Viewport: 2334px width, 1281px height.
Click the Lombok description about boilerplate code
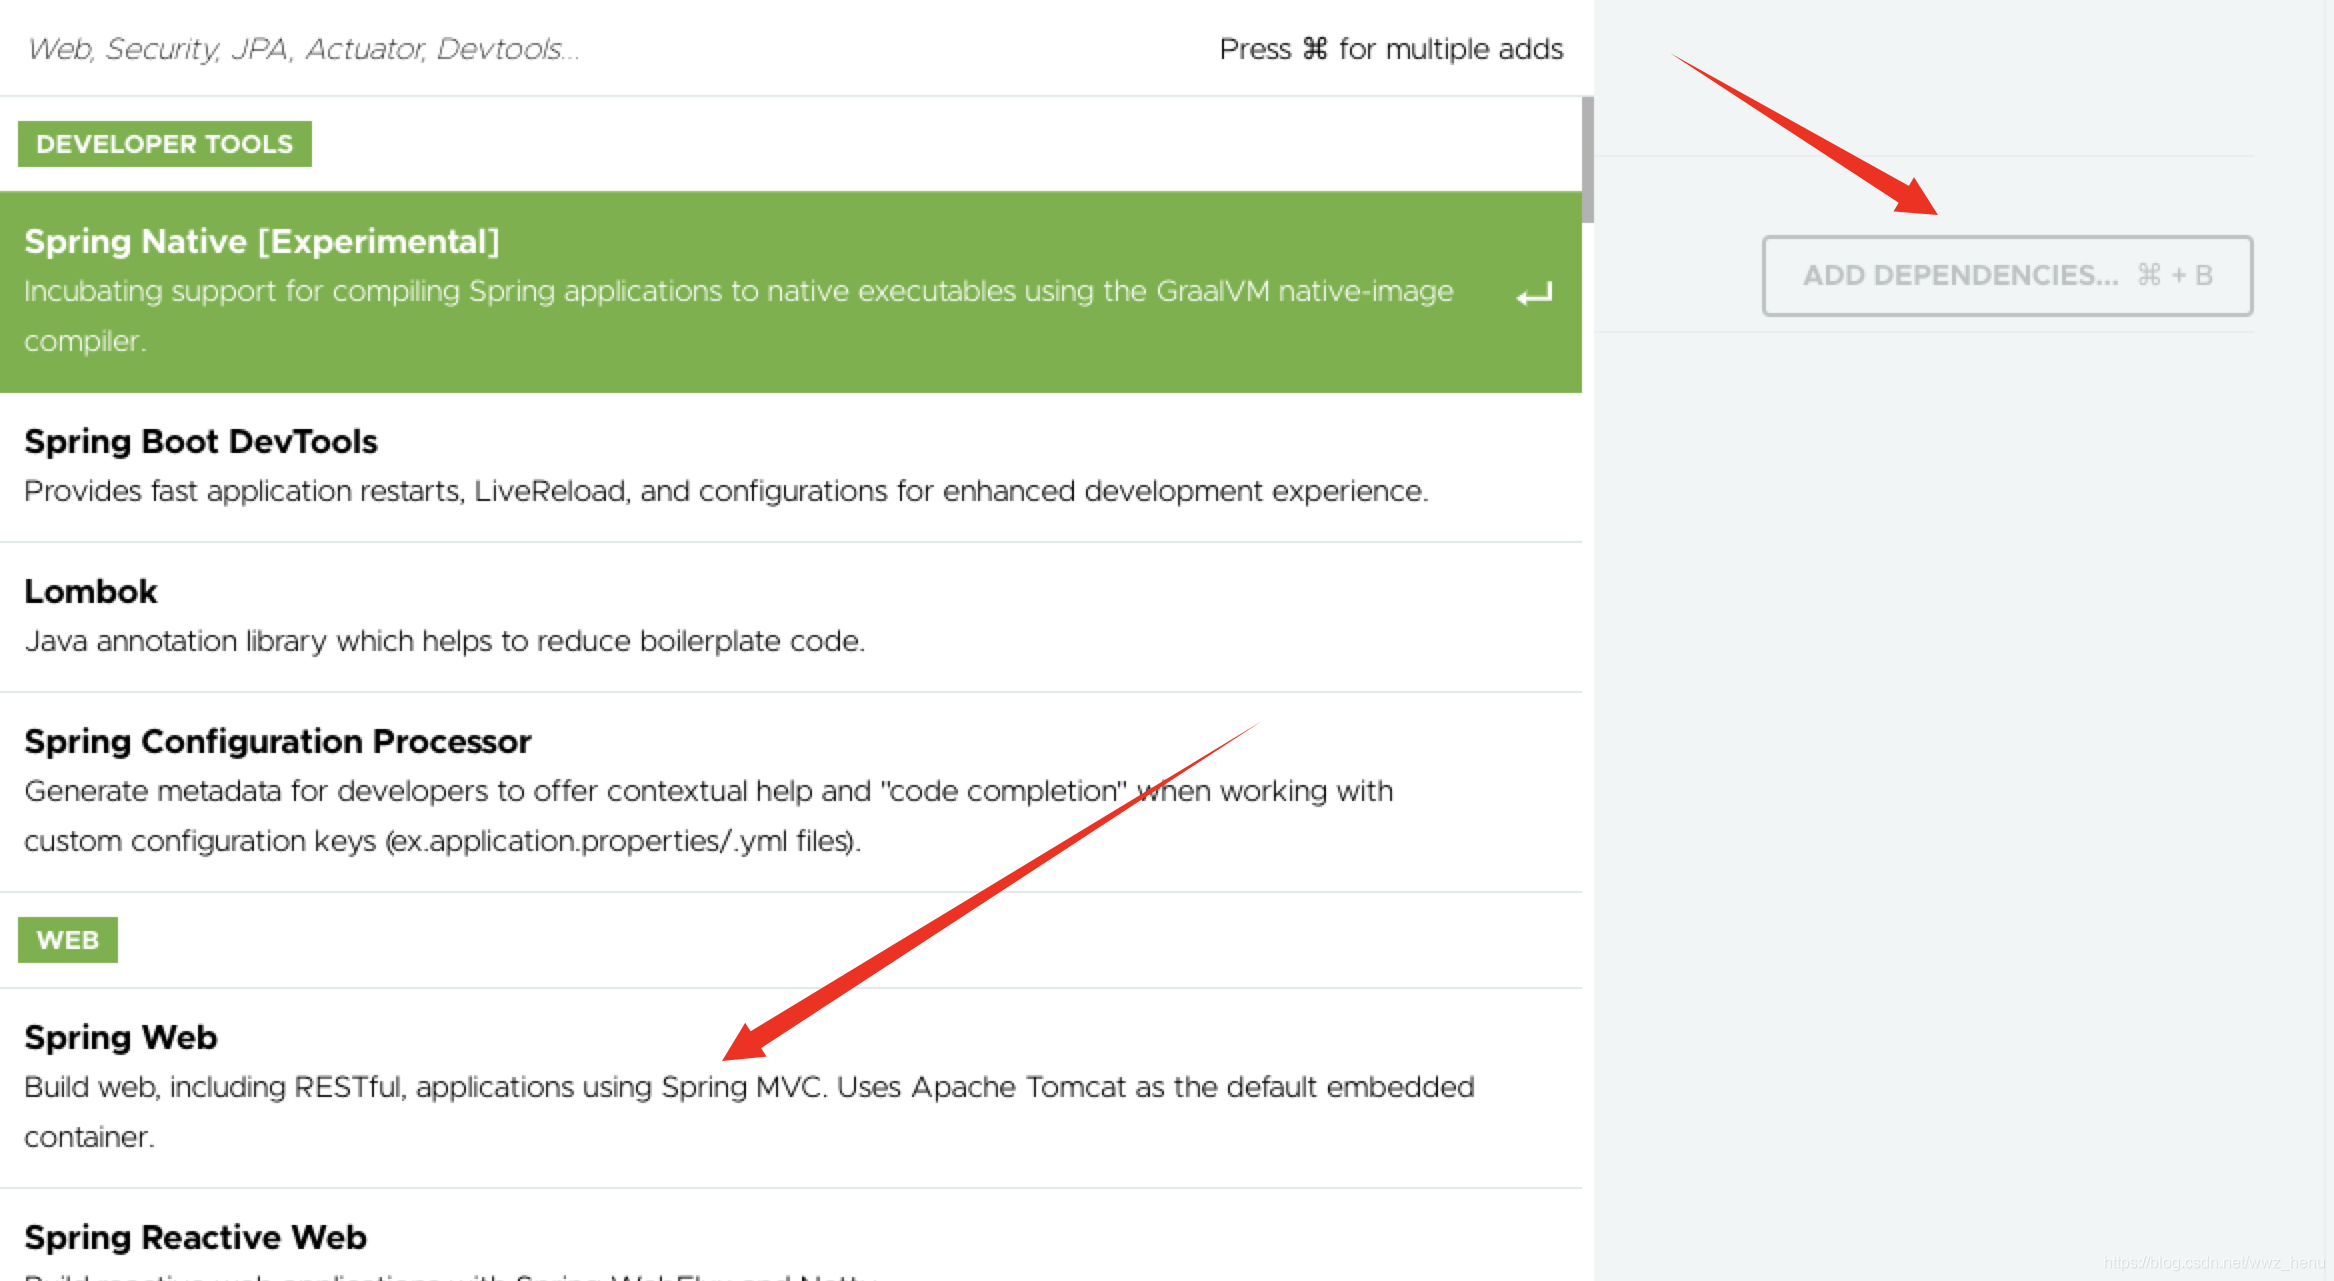point(444,641)
